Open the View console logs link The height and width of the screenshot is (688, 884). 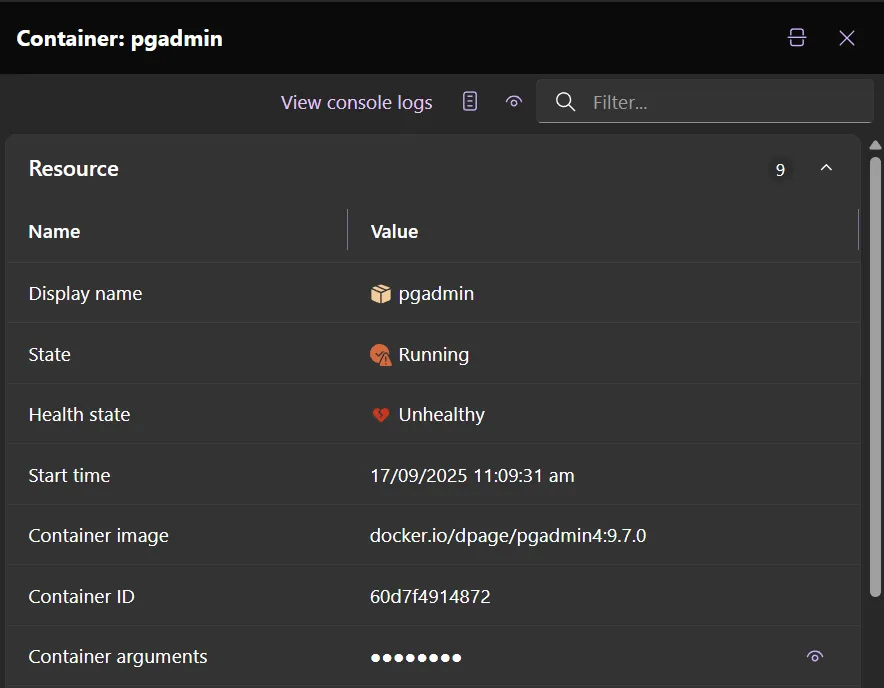pyautogui.click(x=356, y=102)
